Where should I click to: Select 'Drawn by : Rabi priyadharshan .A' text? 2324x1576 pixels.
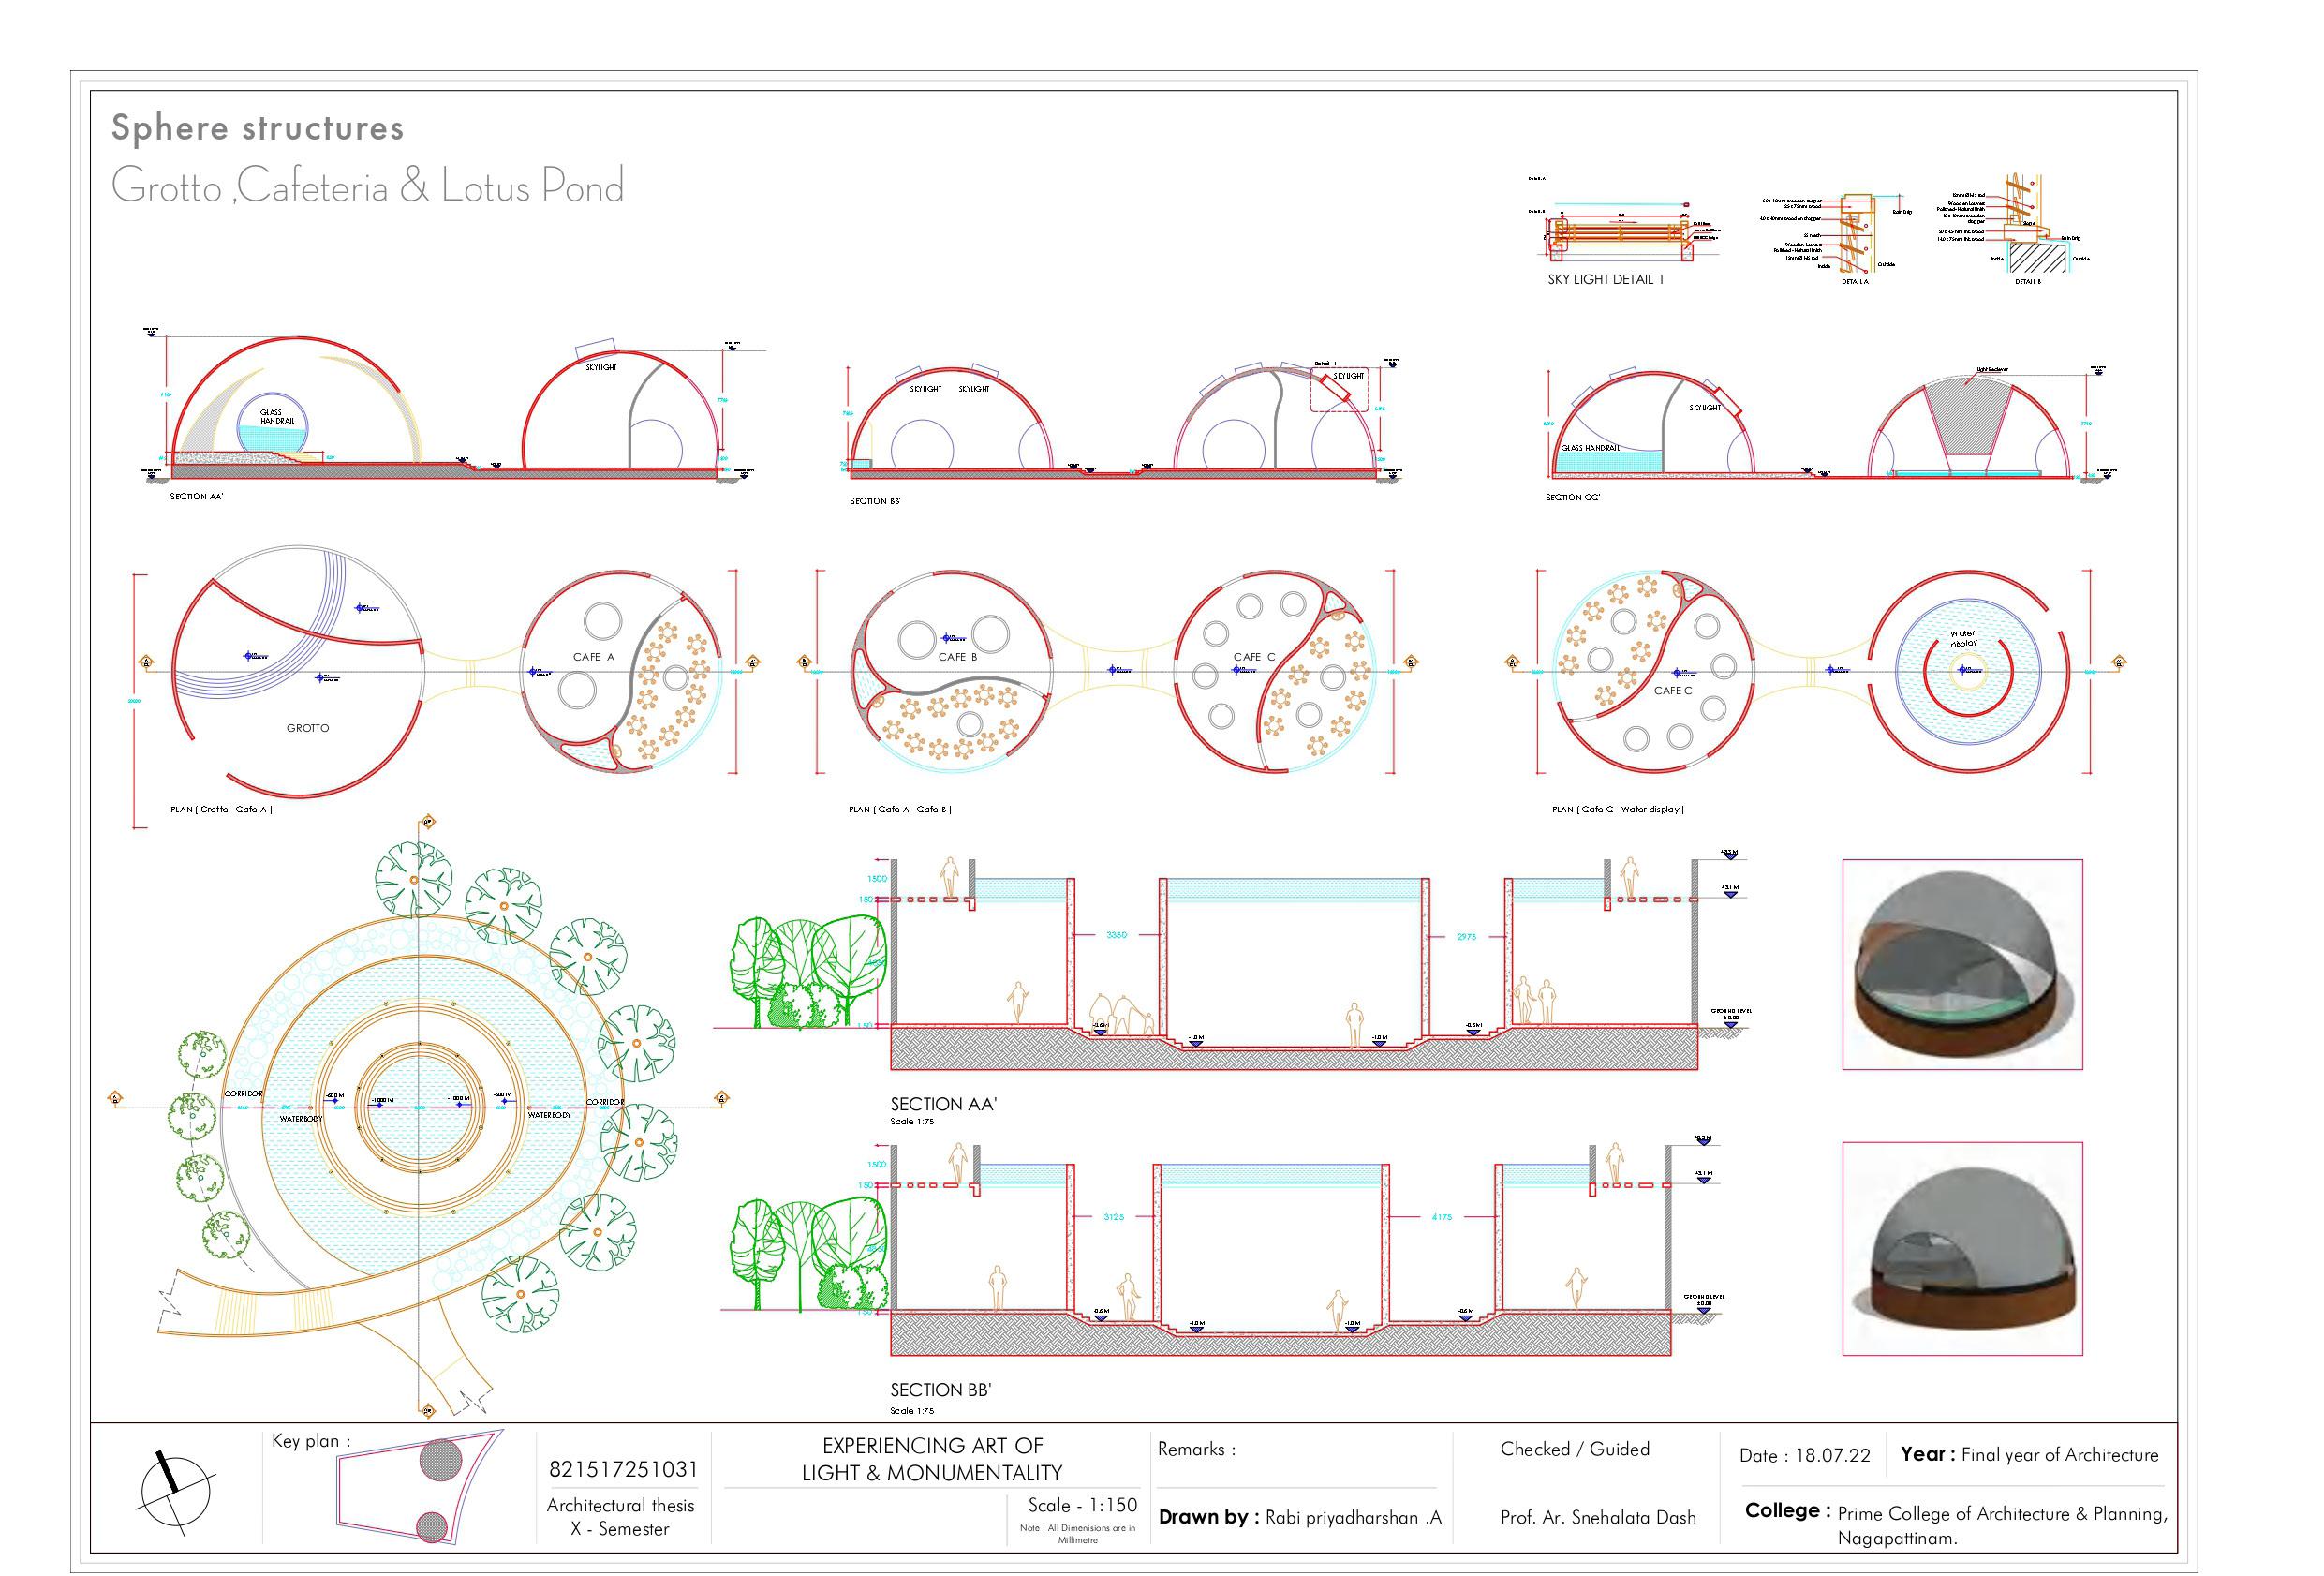point(1300,1517)
